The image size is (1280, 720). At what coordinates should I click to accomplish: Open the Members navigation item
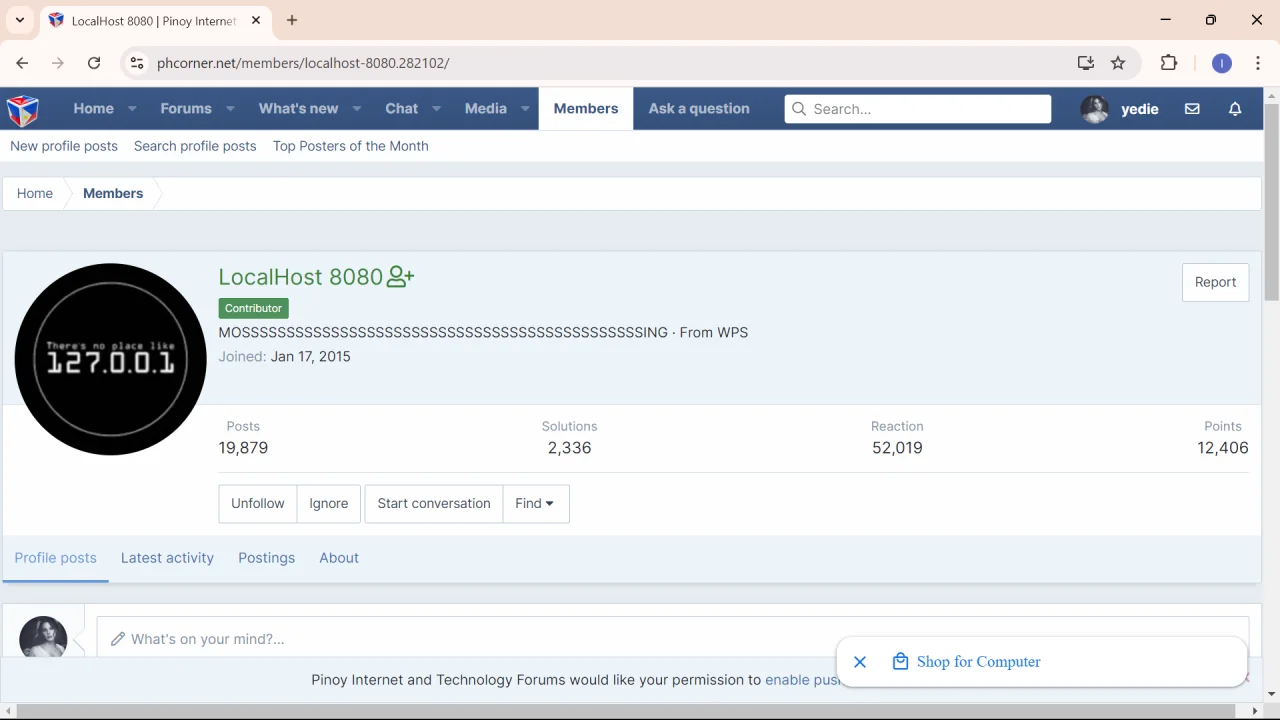pos(586,109)
